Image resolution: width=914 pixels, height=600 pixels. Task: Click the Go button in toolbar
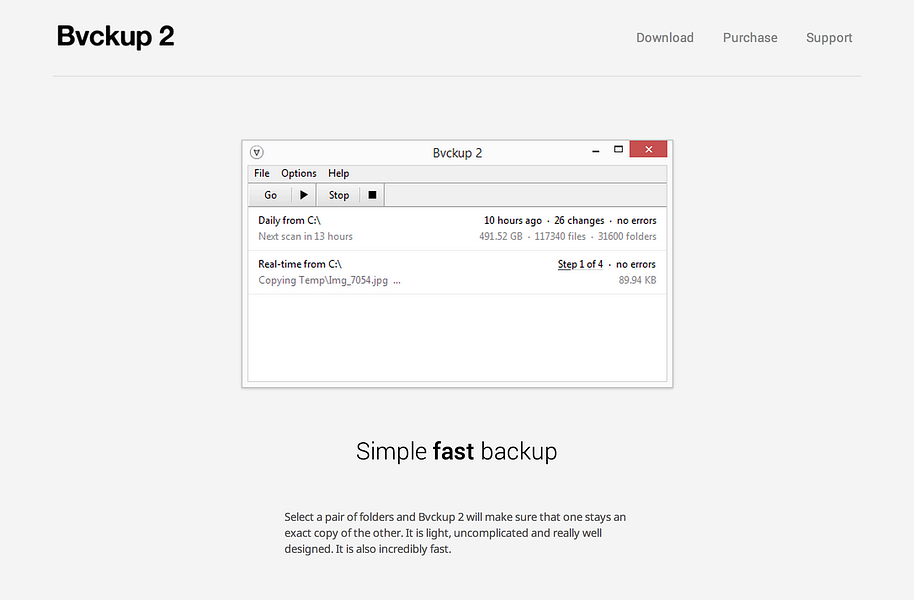(270, 195)
